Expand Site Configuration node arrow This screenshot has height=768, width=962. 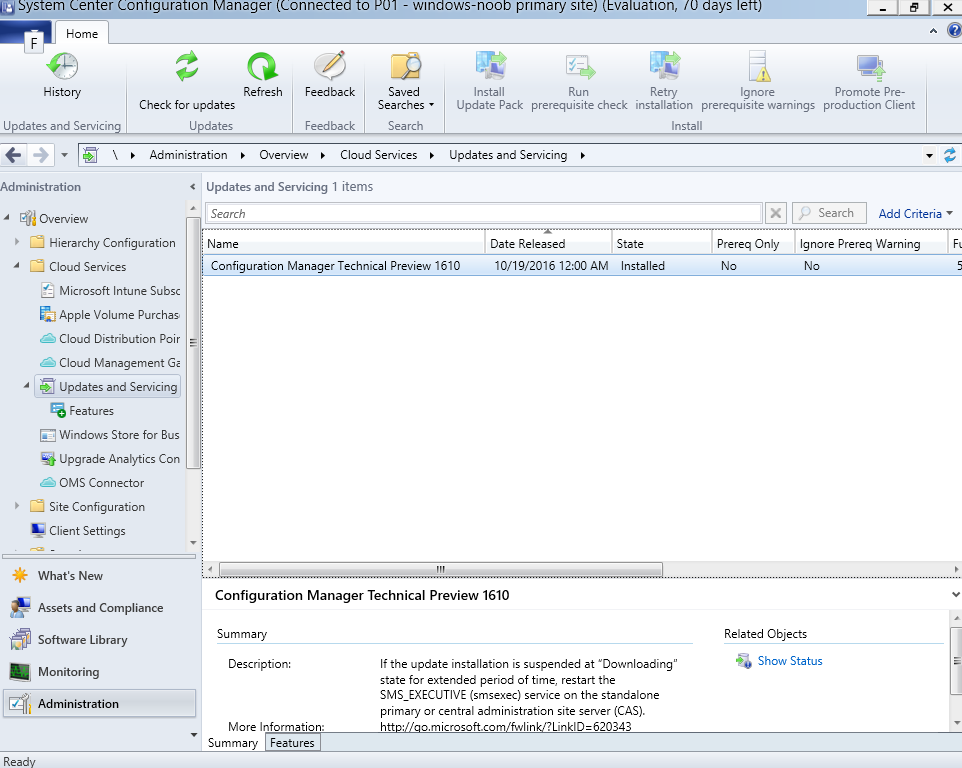(17, 505)
